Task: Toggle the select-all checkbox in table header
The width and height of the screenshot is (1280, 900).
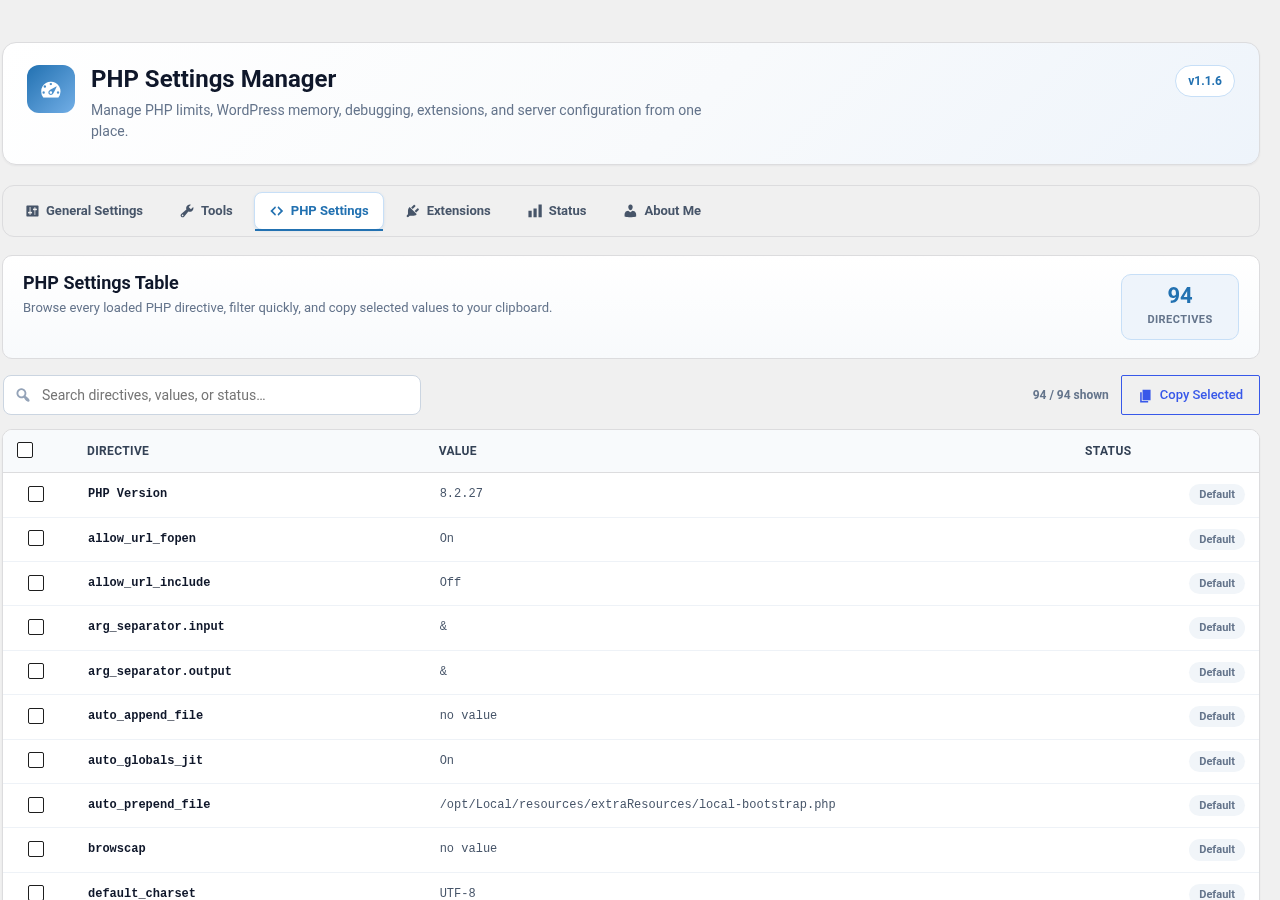Action: (x=25, y=450)
